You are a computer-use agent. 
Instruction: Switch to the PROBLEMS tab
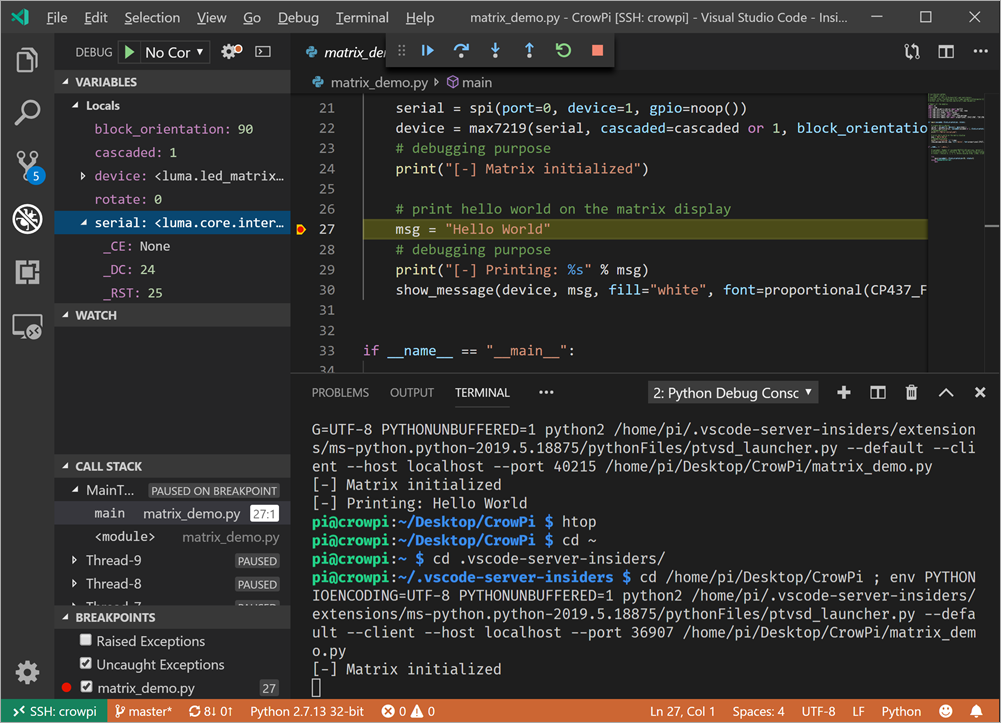(340, 392)
